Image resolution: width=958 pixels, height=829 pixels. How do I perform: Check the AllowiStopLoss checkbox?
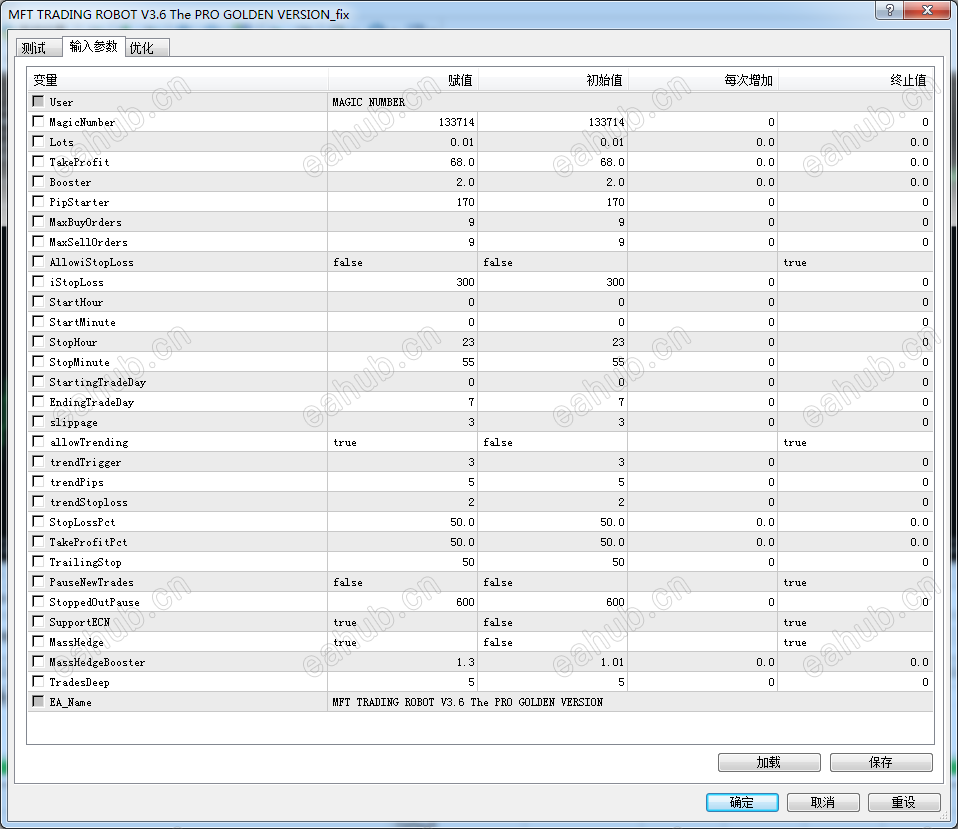[38, 261]
